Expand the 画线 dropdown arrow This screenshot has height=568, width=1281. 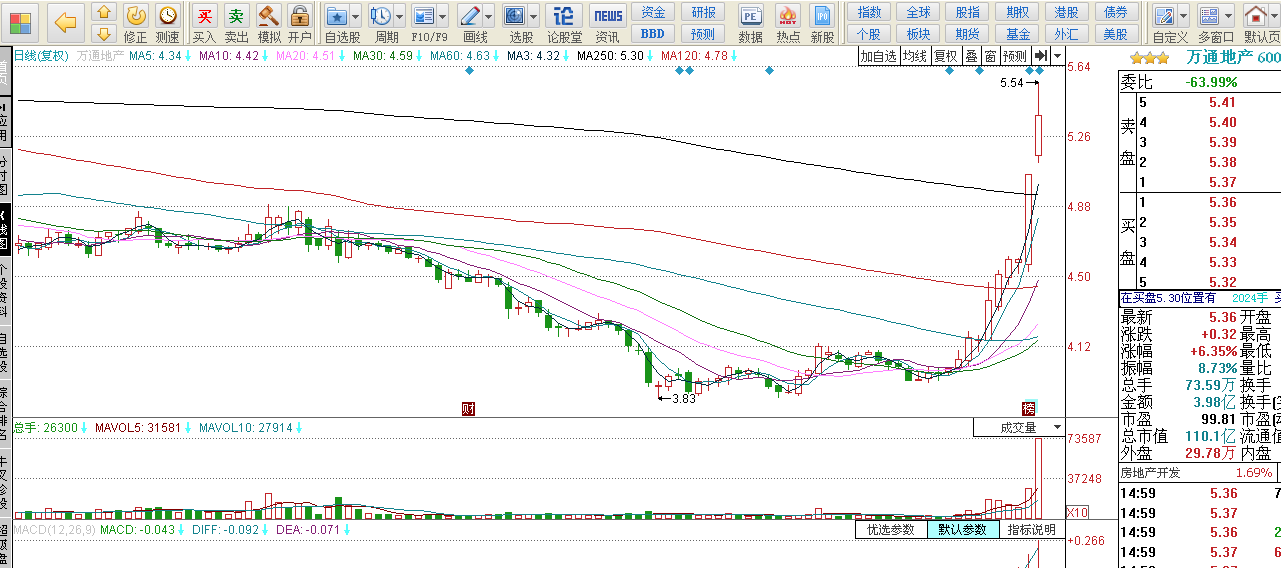[x=489, y=17]
